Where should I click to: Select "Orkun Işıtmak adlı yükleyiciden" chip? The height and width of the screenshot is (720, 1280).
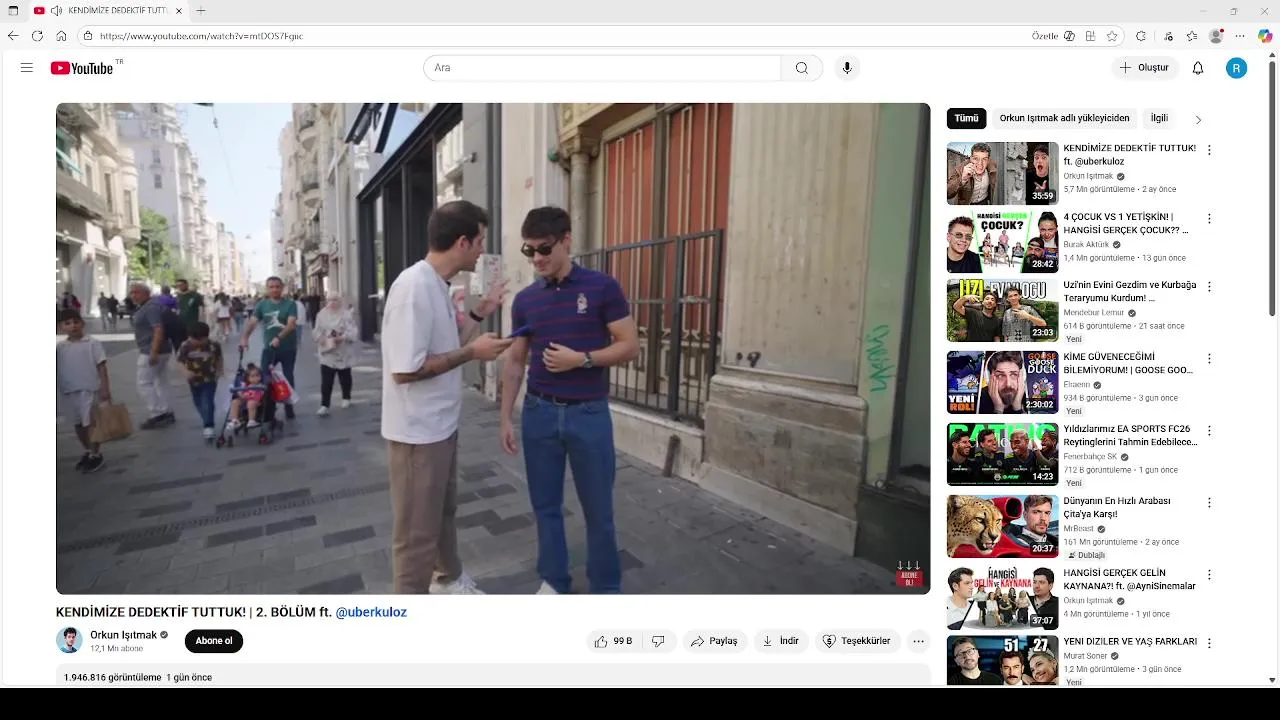[1064, 118]
